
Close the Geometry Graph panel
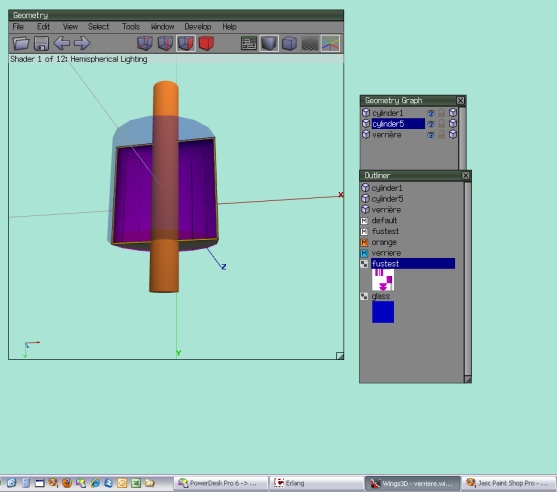(460, 101)
